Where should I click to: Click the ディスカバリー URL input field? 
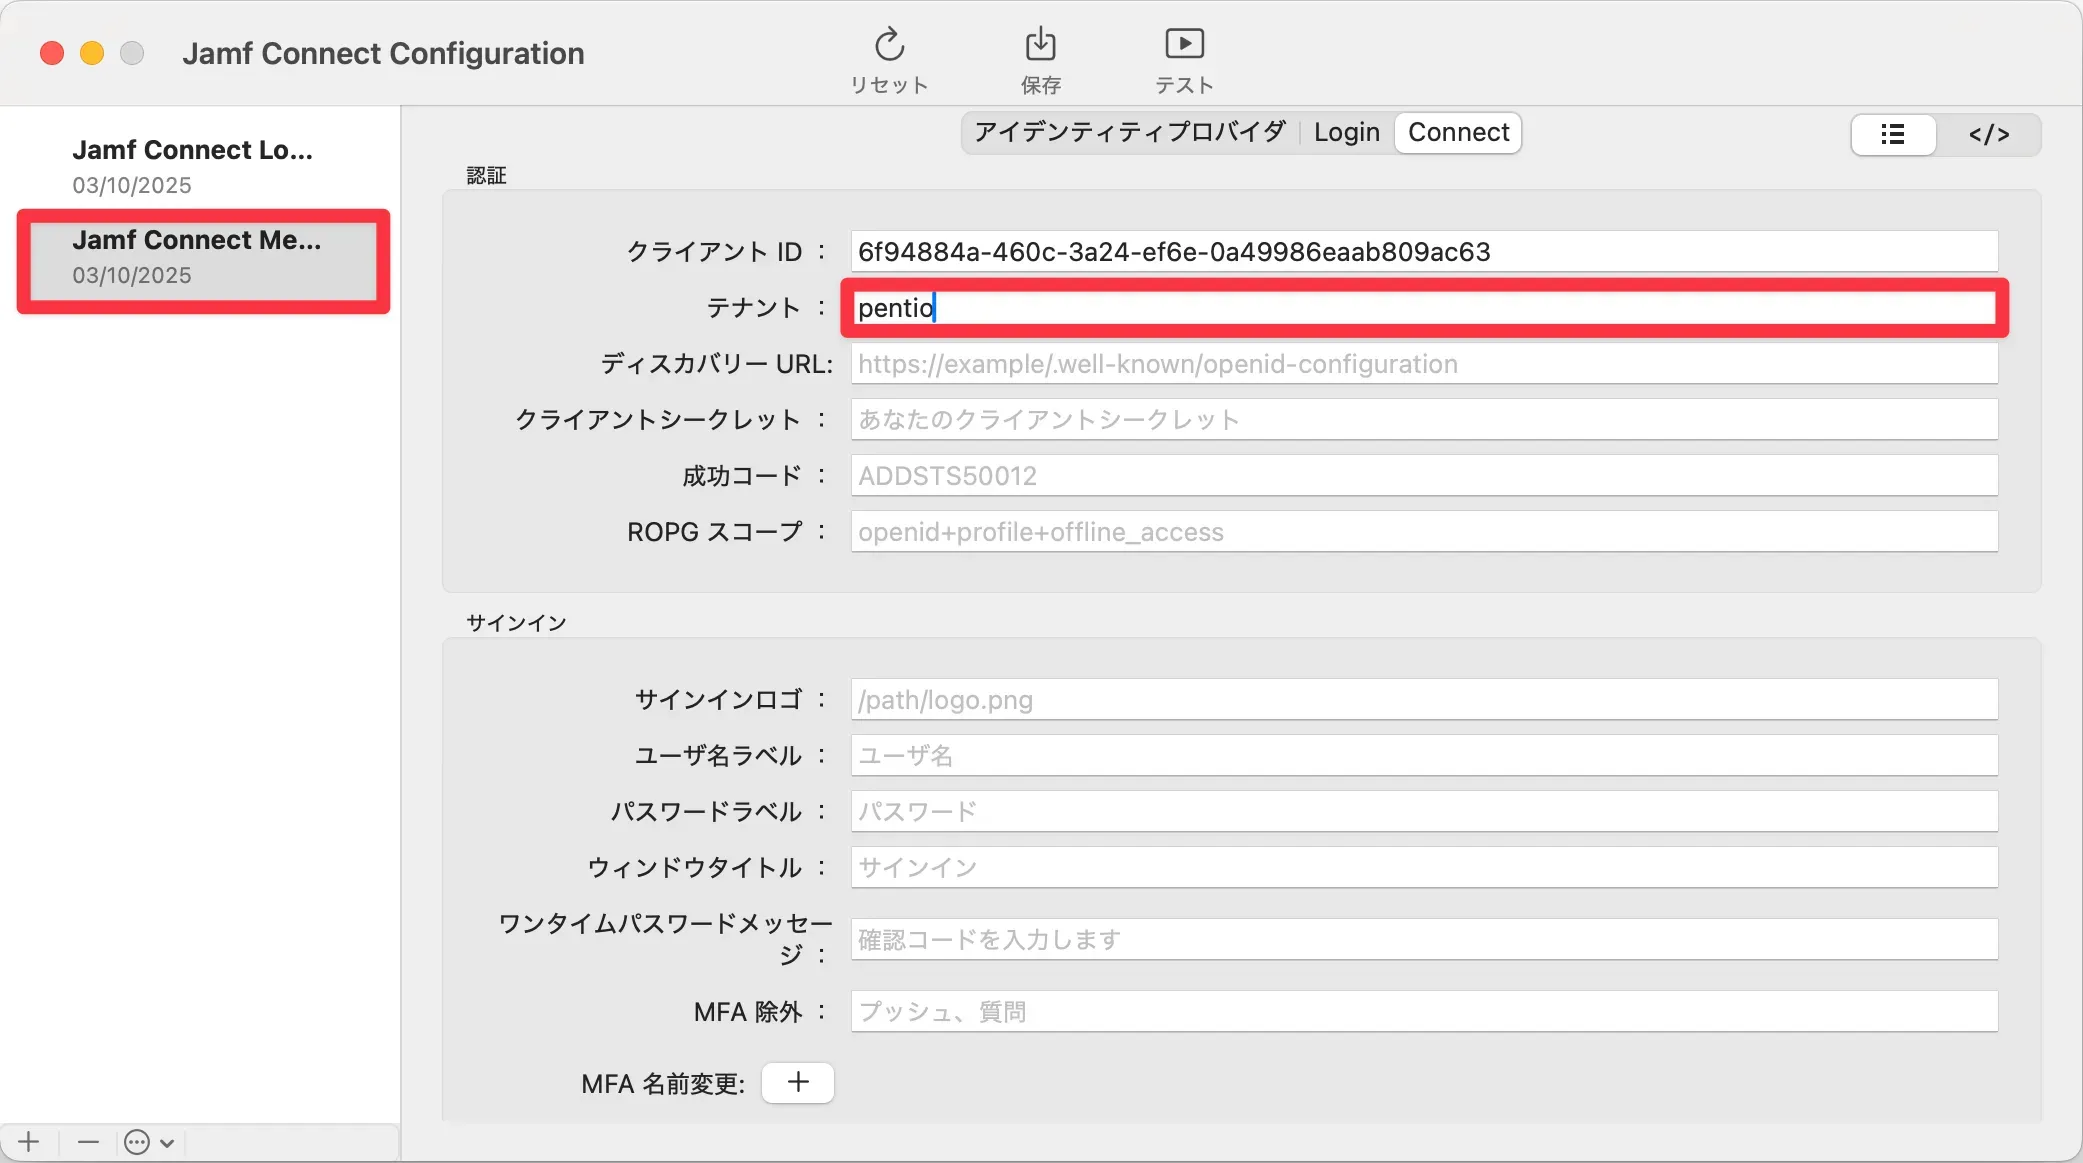click(1423, 364)
